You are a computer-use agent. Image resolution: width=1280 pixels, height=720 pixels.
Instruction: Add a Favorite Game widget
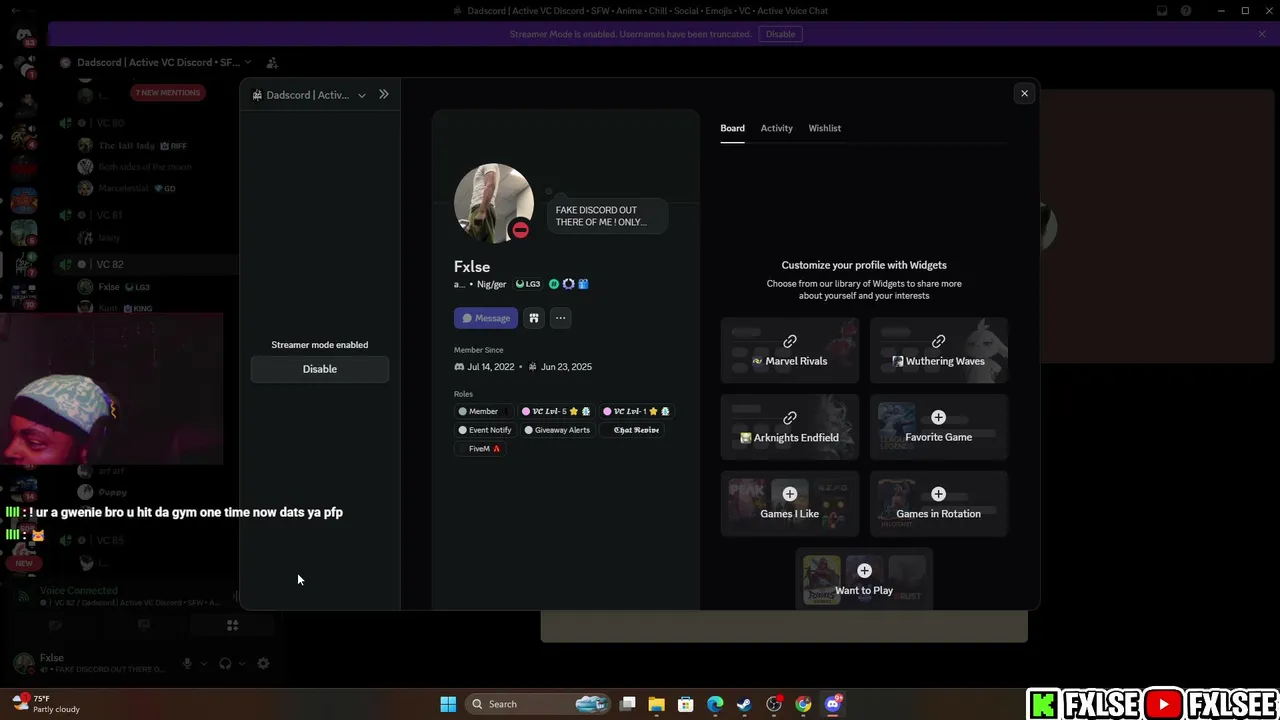(x=939, y=427)
